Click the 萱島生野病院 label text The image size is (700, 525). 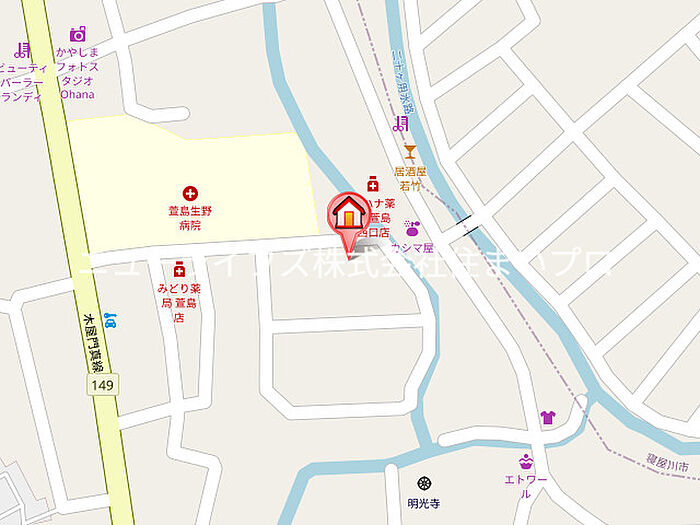click(190, 218)
